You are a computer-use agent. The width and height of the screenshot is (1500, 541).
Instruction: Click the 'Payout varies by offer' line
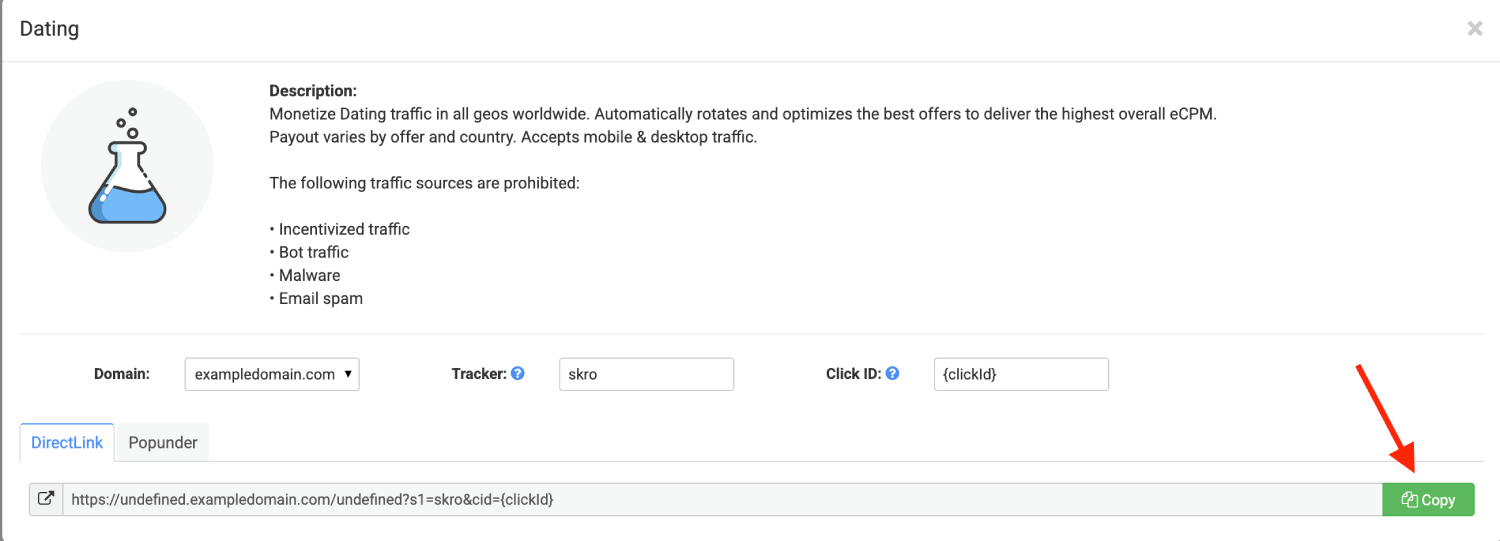(513, 137)
